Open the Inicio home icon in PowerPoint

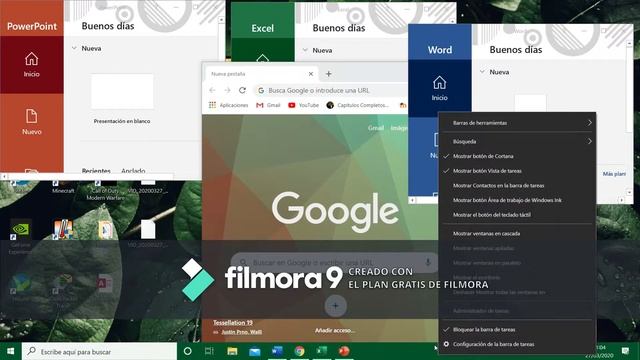tap(31, 59)
